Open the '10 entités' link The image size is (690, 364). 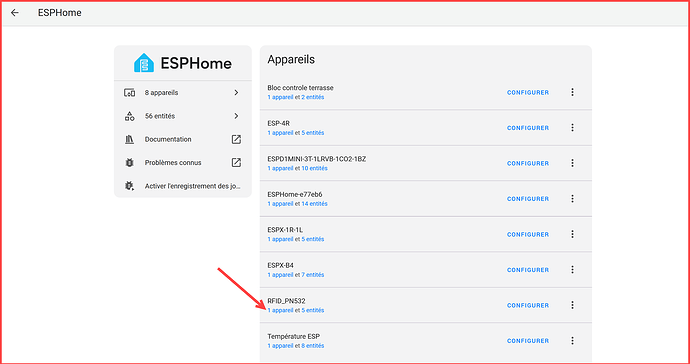[315, 168]
